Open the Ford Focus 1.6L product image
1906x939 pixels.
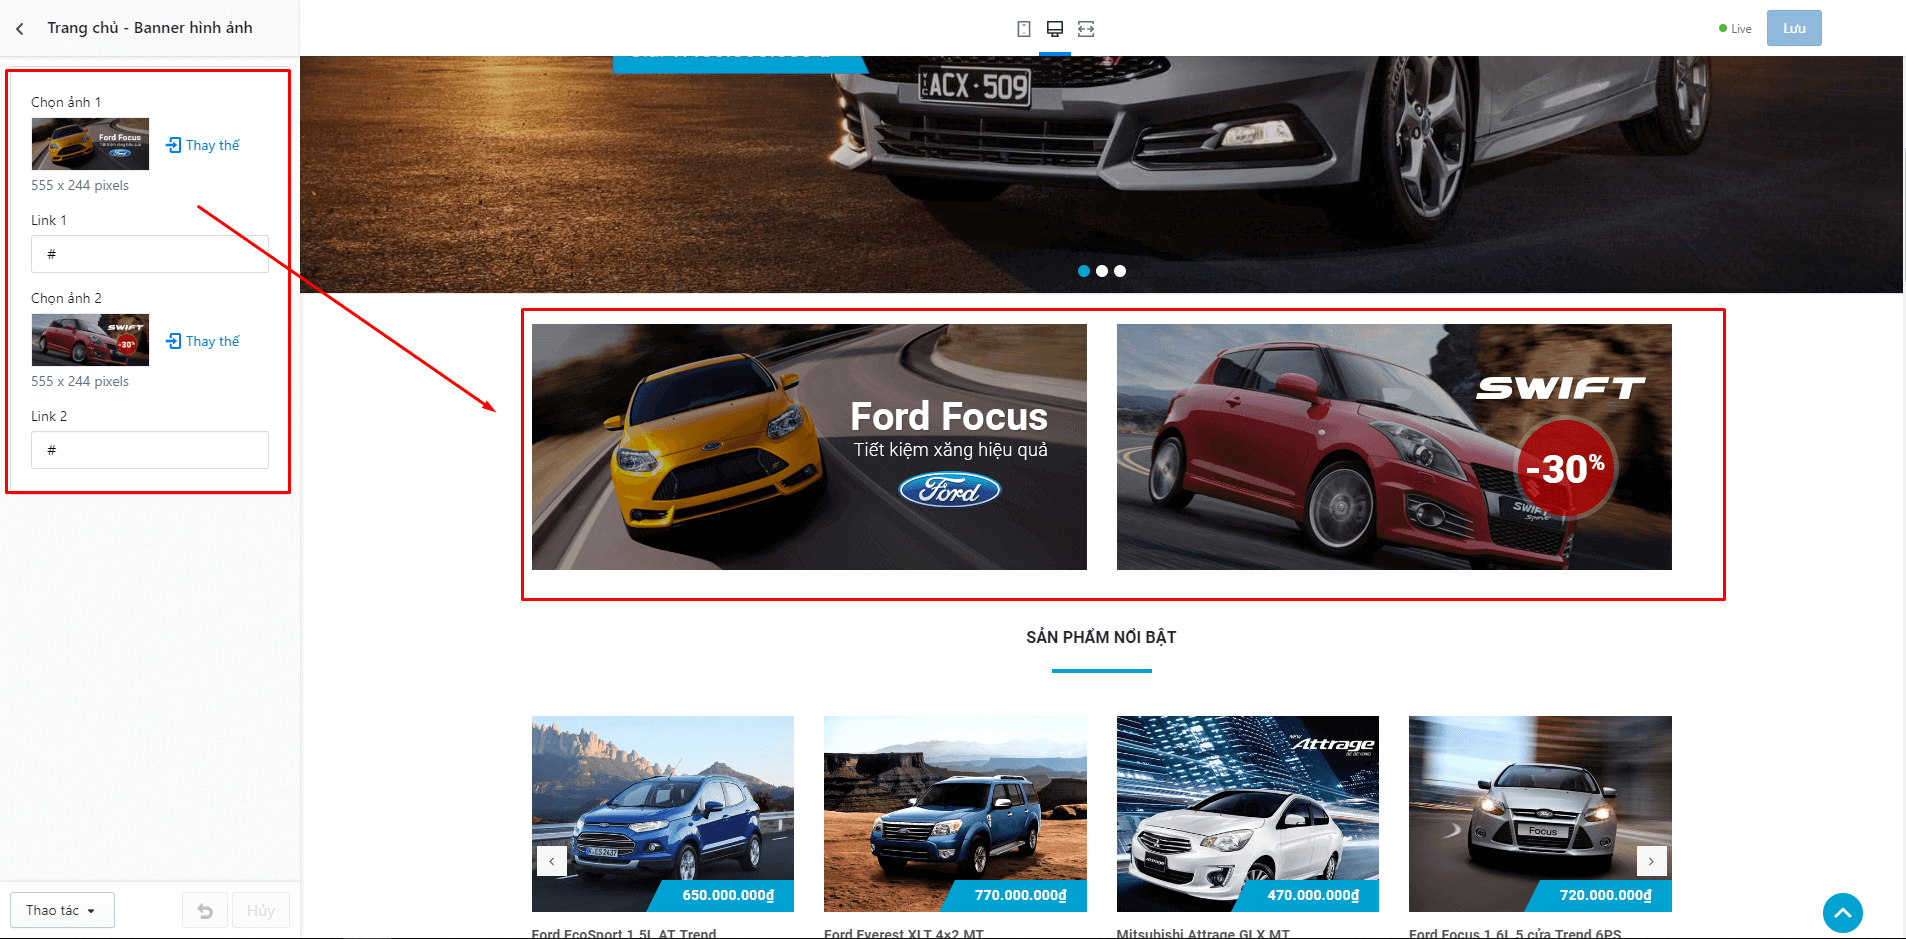[1540, 814]
